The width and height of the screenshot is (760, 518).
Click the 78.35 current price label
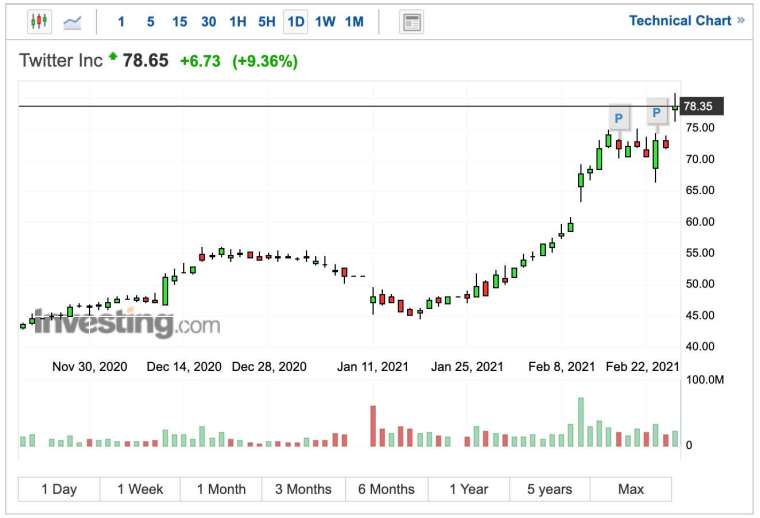(x=702, y=106)
